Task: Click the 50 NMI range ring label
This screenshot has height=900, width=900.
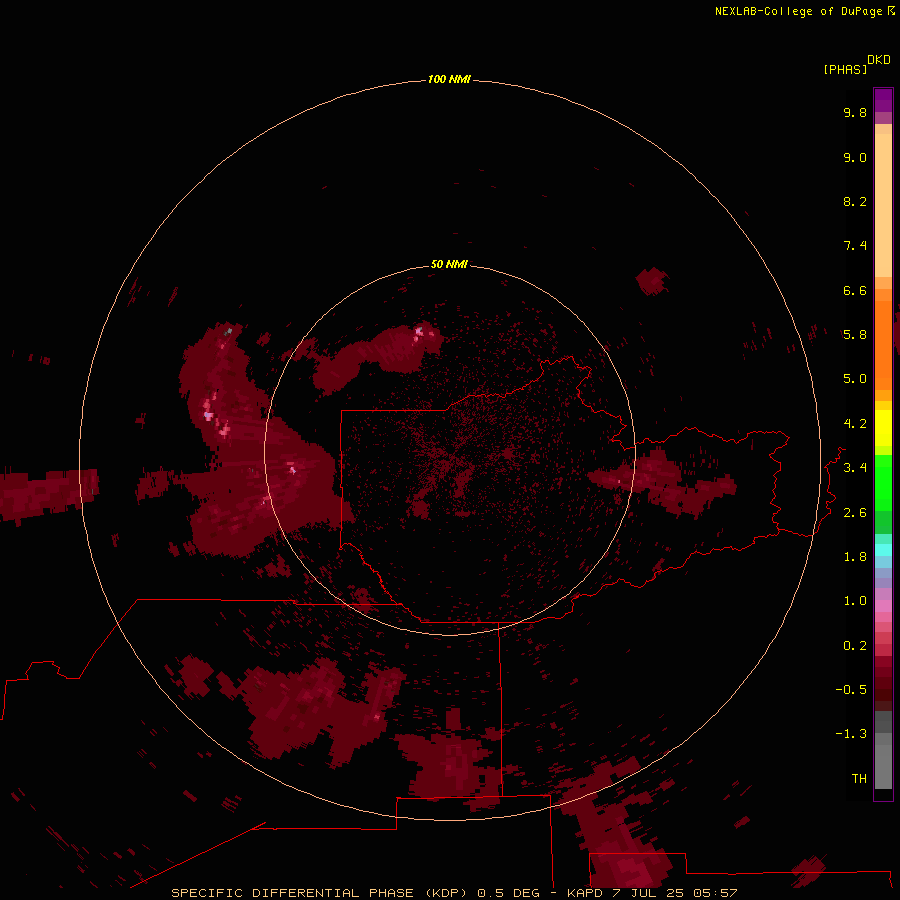Action: [x=449, y=264]
